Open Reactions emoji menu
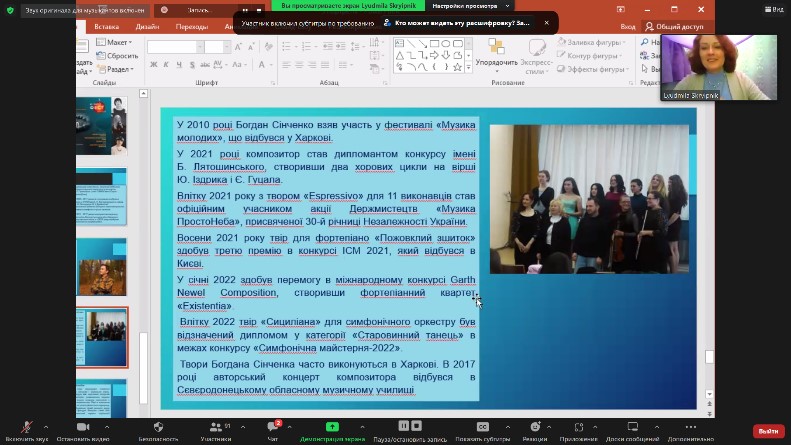Image resolution: width=791 pixels, height=445 pixels. (535, 427)
